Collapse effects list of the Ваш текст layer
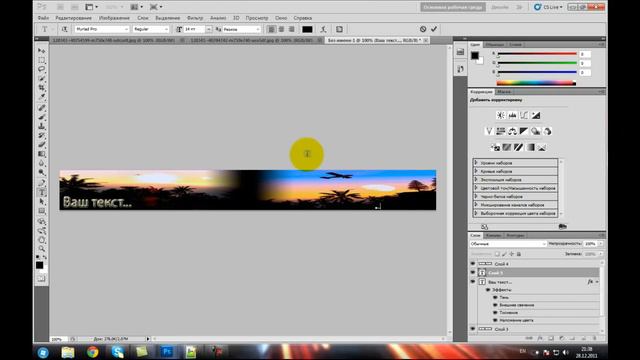Viewport: 640px width, 360px height. pos(597,282)
